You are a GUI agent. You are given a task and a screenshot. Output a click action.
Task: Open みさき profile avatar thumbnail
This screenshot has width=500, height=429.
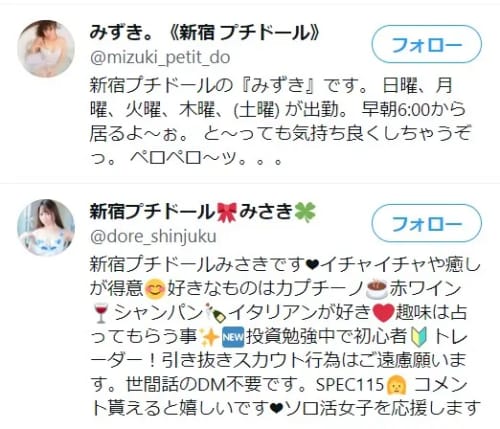(46, 228)
